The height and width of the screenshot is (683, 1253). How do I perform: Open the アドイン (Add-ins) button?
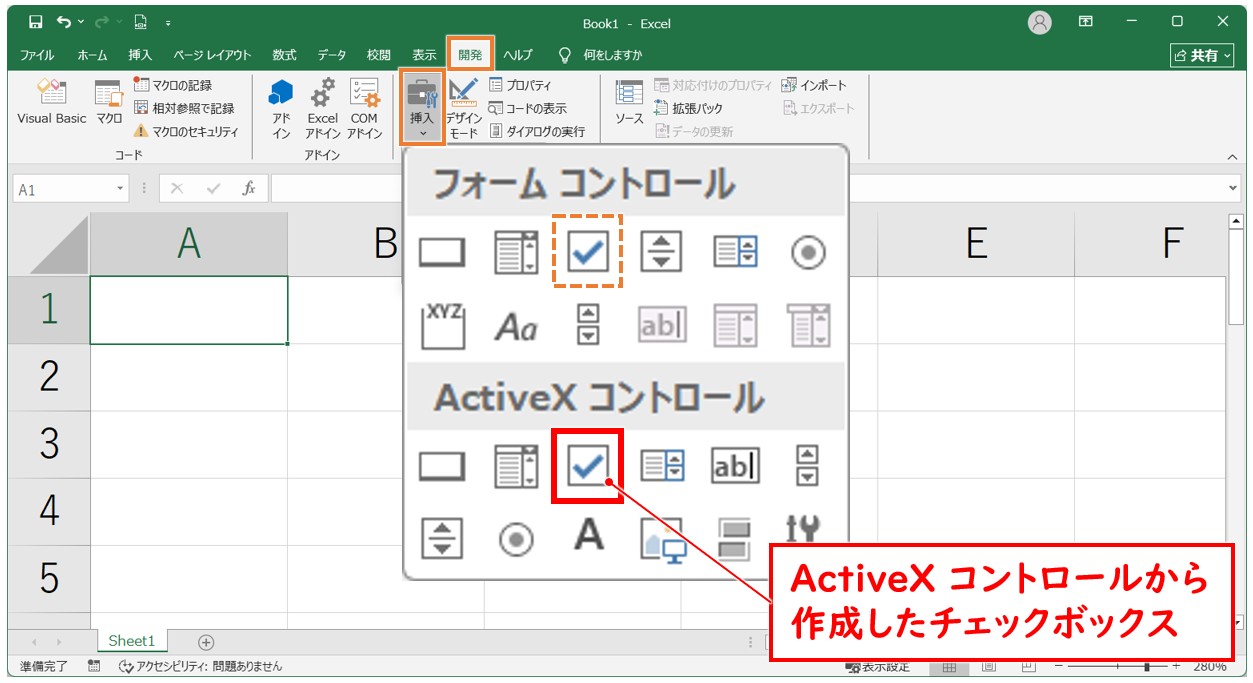[x=281, y=108]
